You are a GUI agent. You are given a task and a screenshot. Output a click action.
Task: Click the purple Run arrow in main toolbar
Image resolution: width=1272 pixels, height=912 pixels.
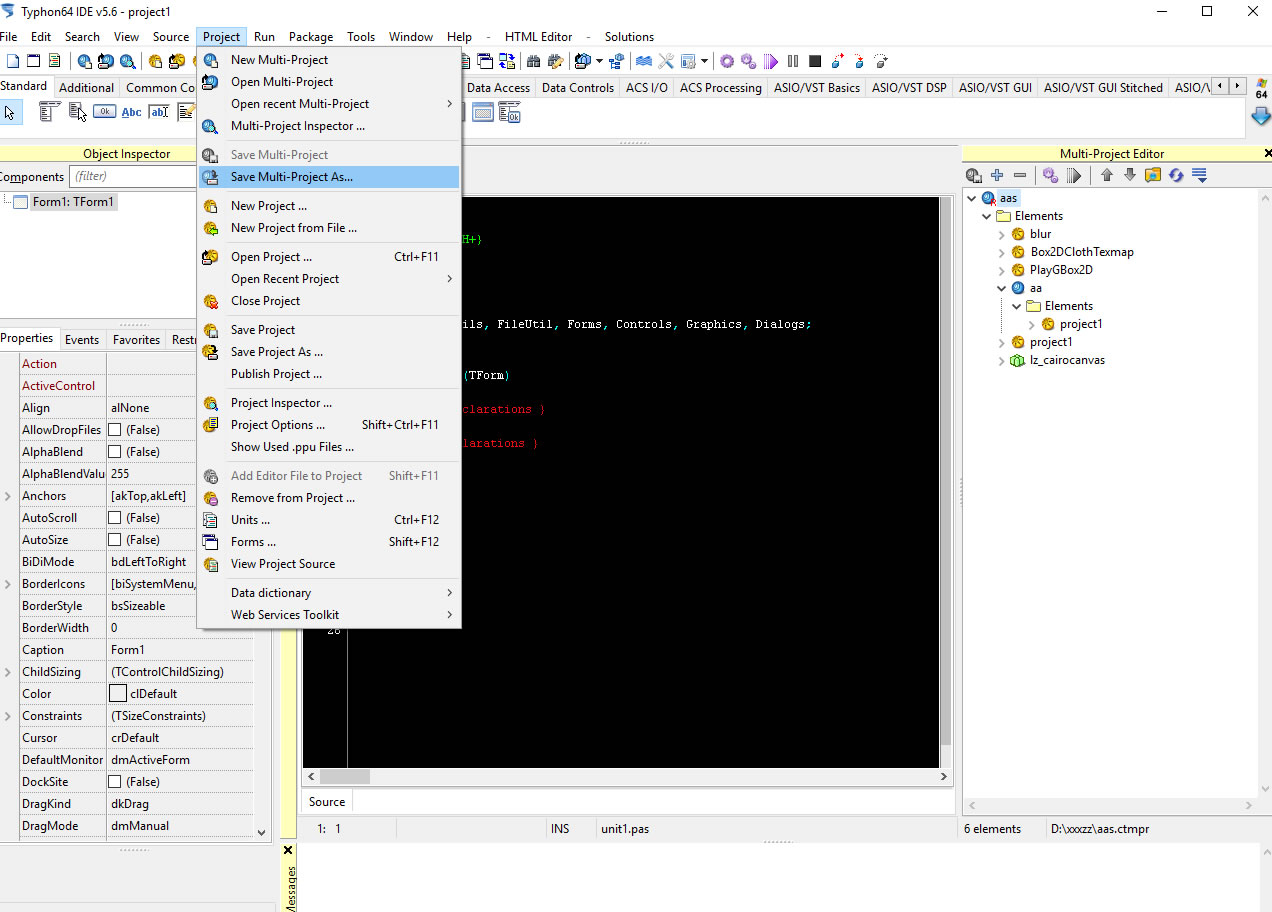771,62
